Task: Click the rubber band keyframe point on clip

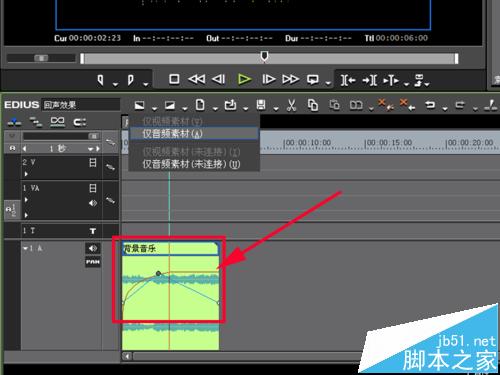Action: coord(159,274)
